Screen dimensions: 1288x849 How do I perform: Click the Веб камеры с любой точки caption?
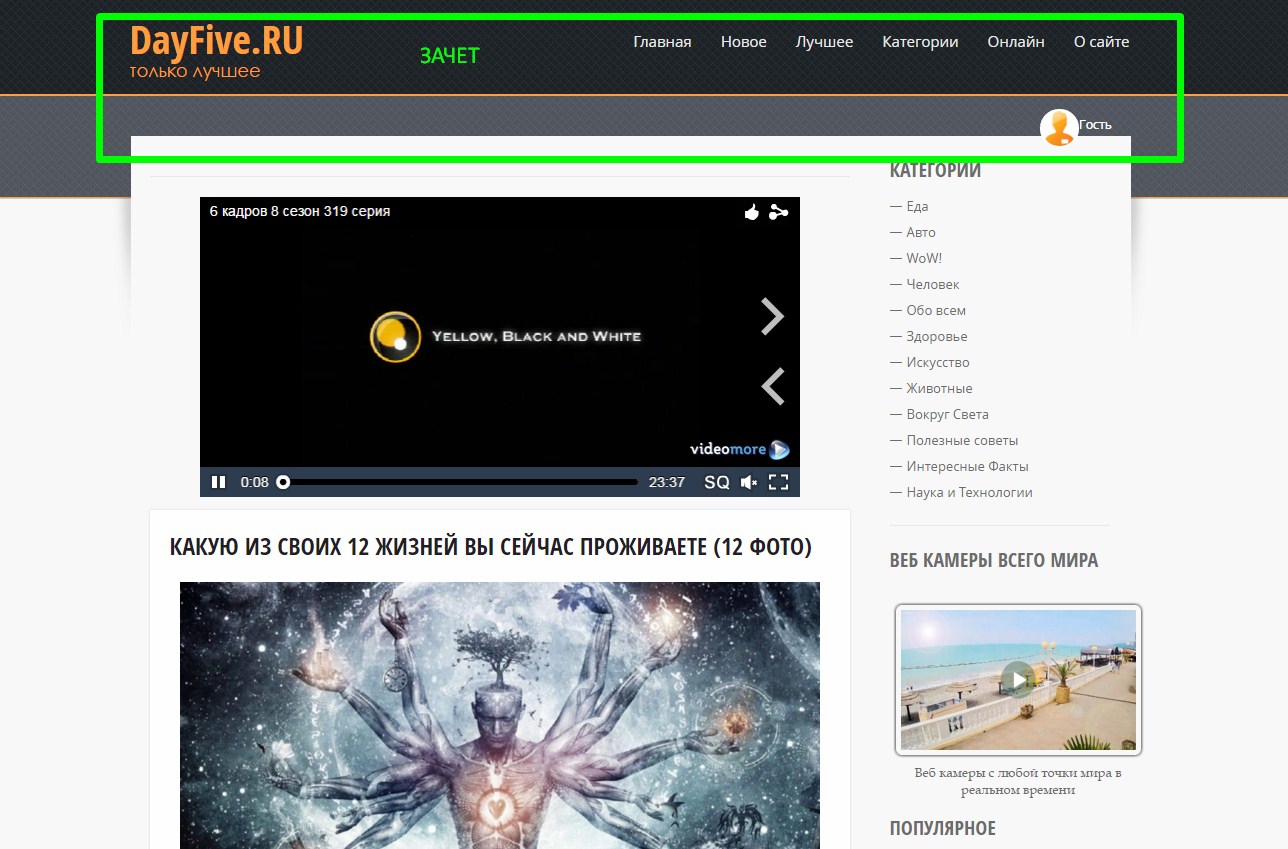1018,781
